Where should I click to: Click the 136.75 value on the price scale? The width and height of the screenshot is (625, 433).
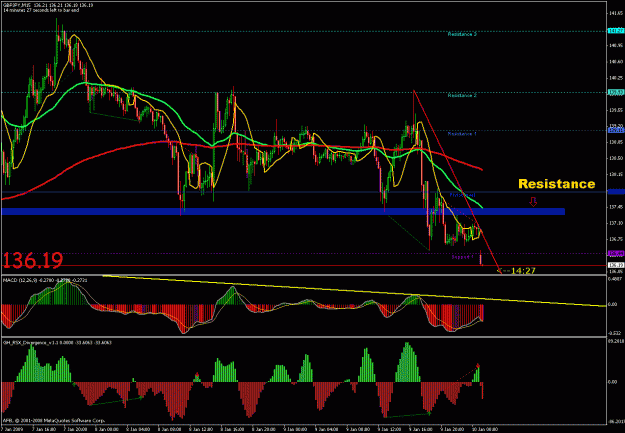(x=616, y=239)
